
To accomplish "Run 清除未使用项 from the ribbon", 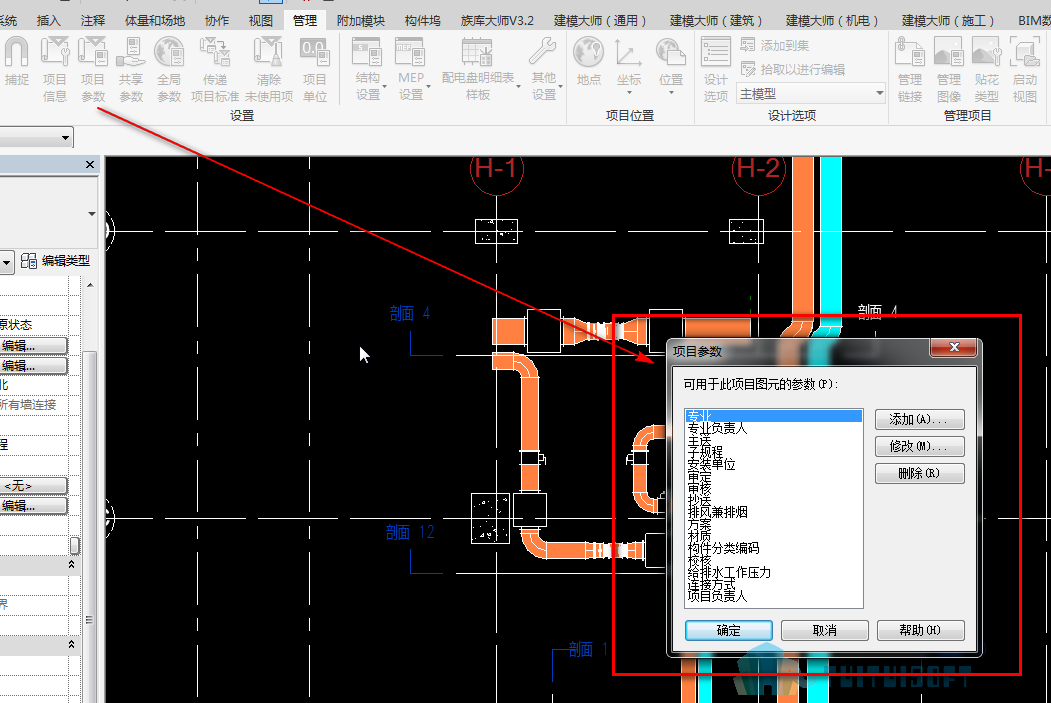I will click(269, 69).
